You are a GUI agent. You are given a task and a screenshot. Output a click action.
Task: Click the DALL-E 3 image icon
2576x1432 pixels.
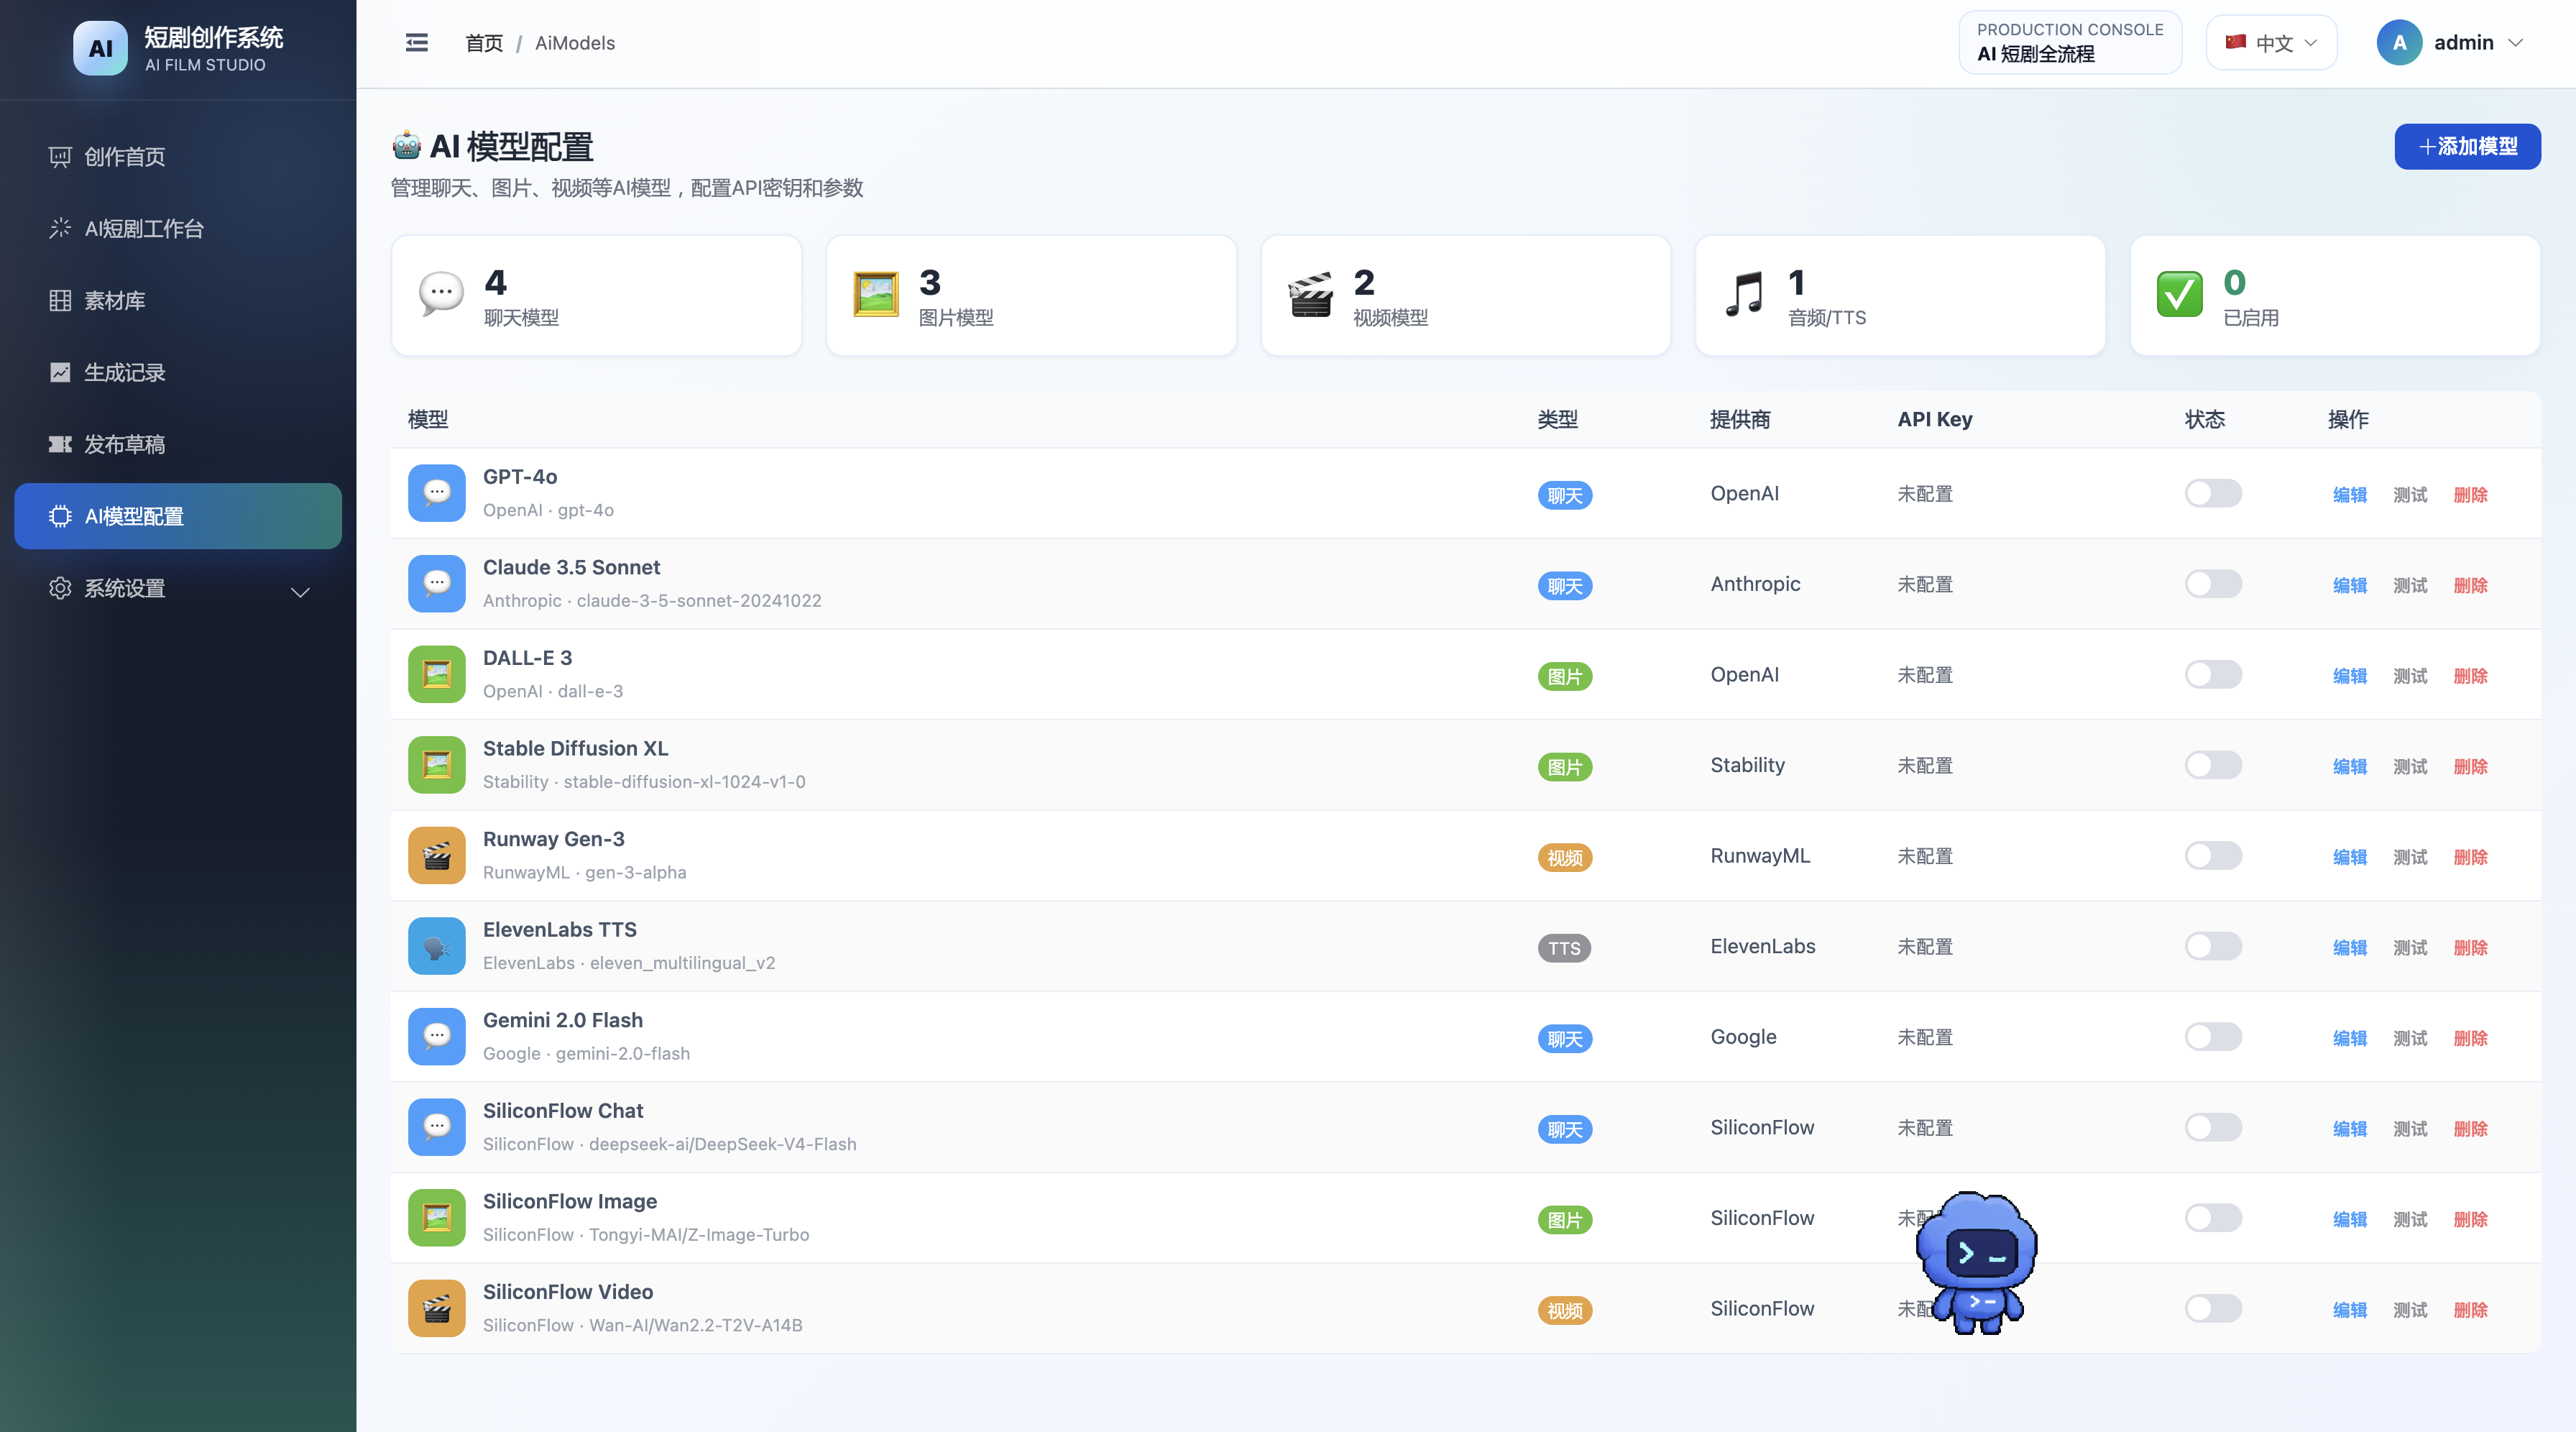click(437, 674)
